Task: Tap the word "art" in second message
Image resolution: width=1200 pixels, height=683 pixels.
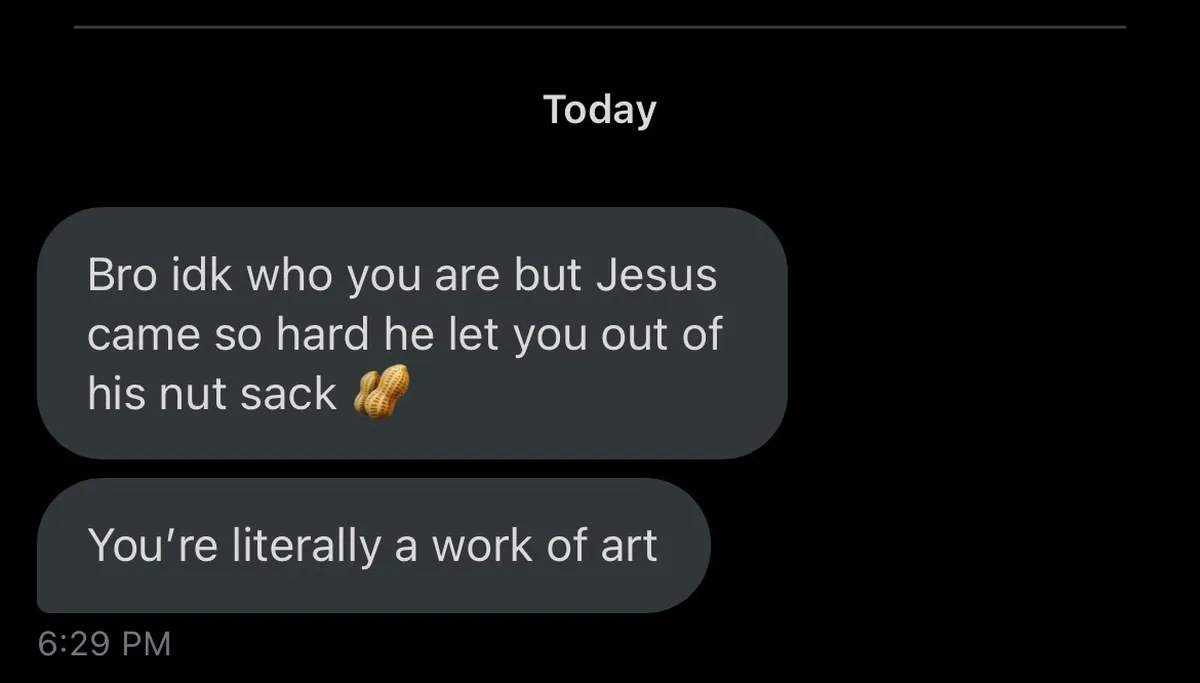Action: [x=629, y=546]
